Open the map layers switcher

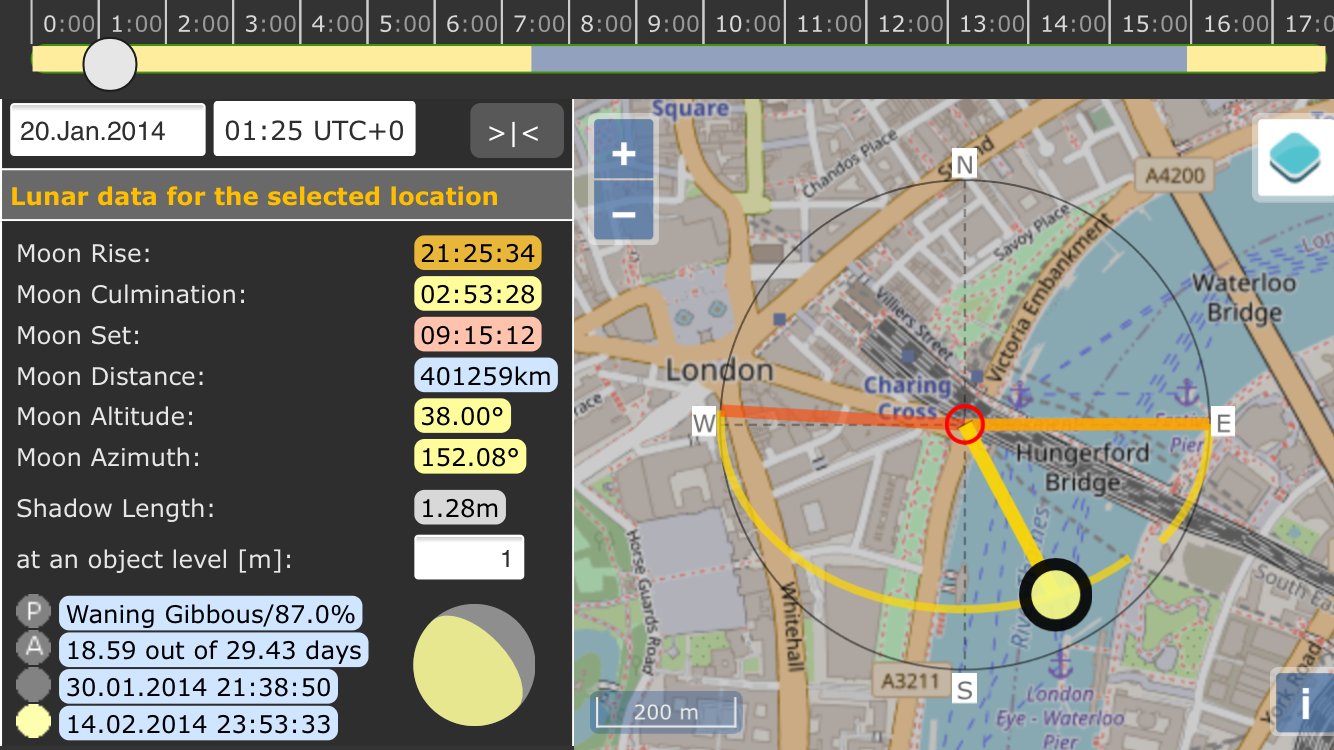pyautogui.click(x=1295, y=157)
